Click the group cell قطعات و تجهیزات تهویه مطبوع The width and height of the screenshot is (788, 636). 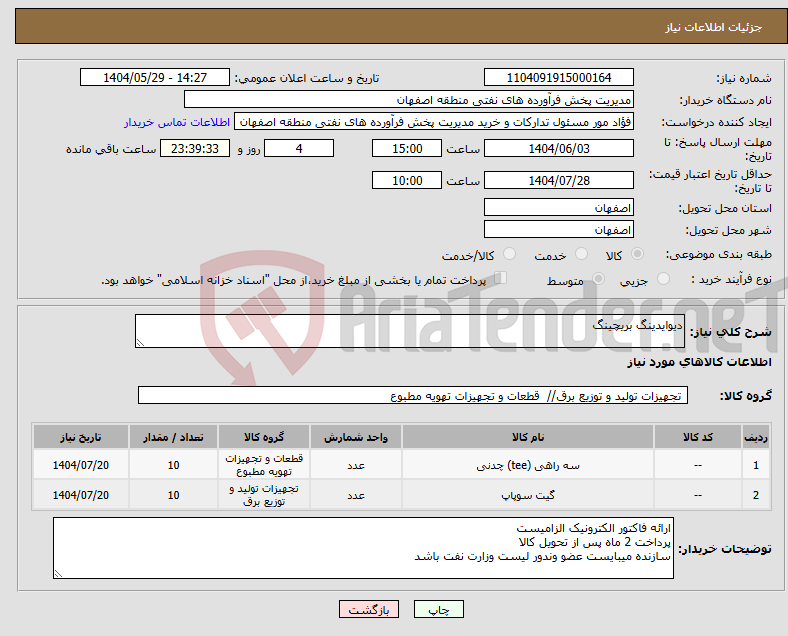tap(264, 465)
